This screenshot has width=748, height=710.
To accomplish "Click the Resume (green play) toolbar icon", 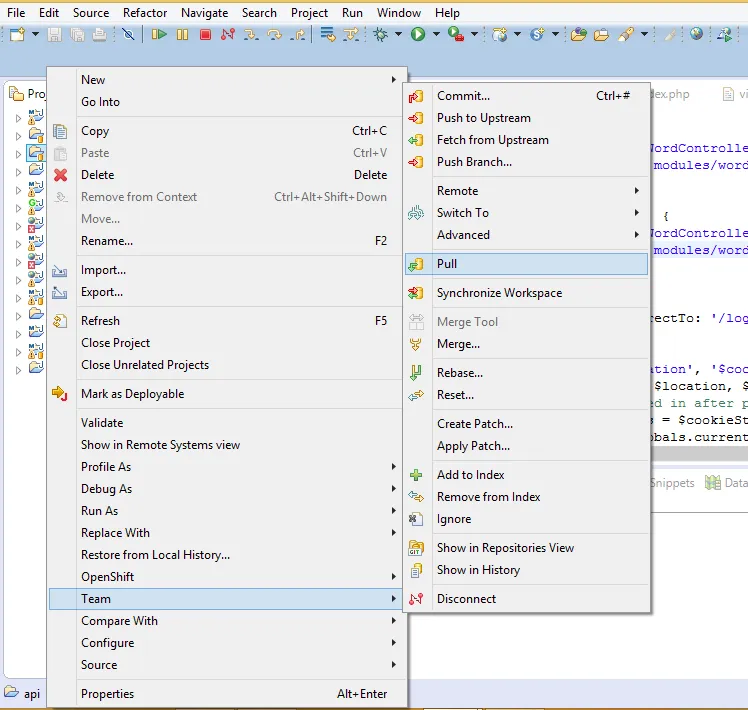I will tap(160, 35).
